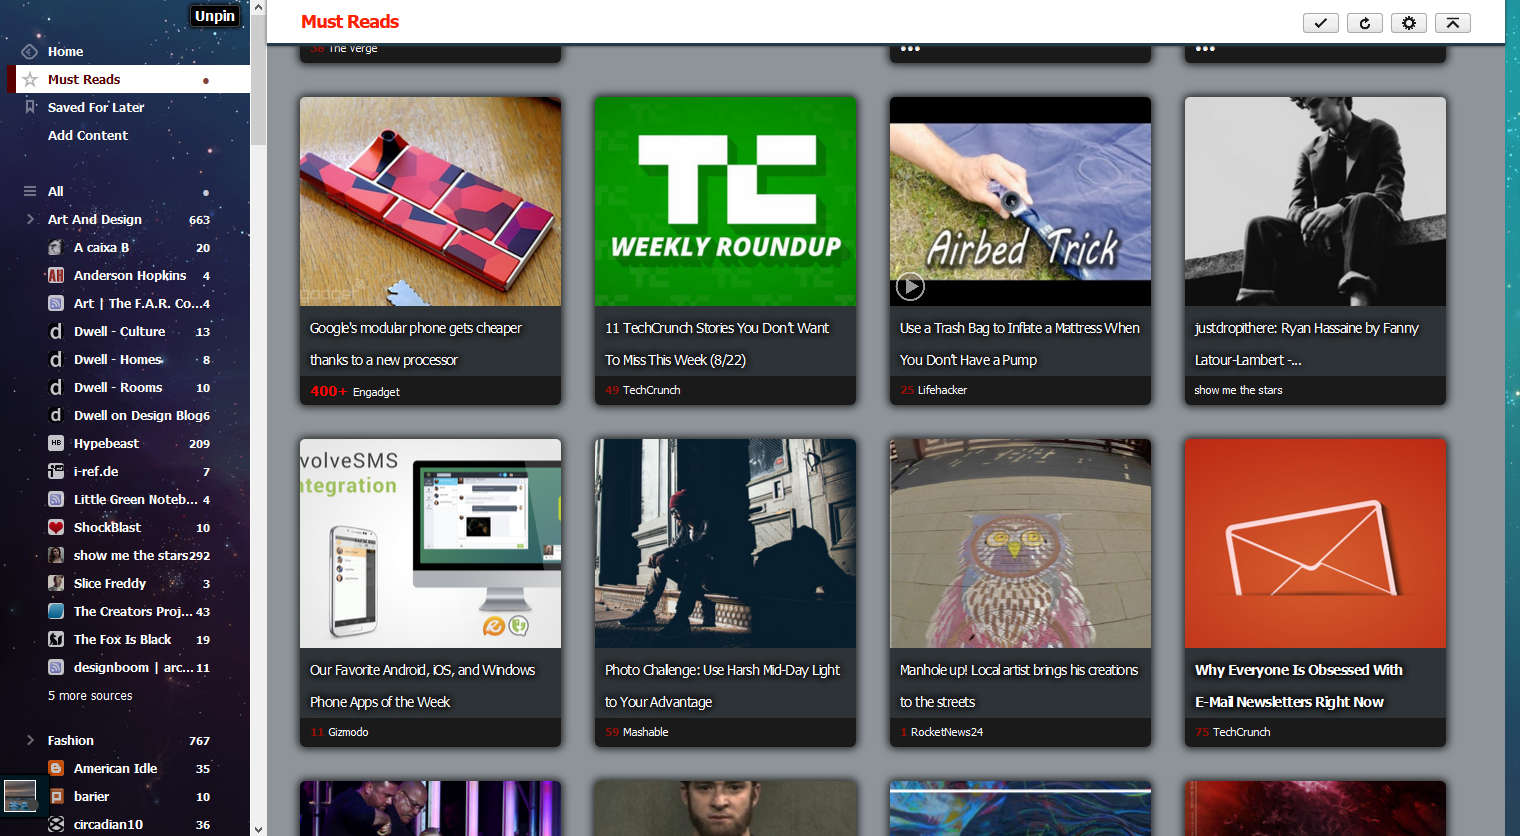Click the mark all as read checkmark button
Image resolution: width=1520 pixels, height=836 pixels.
(1320, 23)
